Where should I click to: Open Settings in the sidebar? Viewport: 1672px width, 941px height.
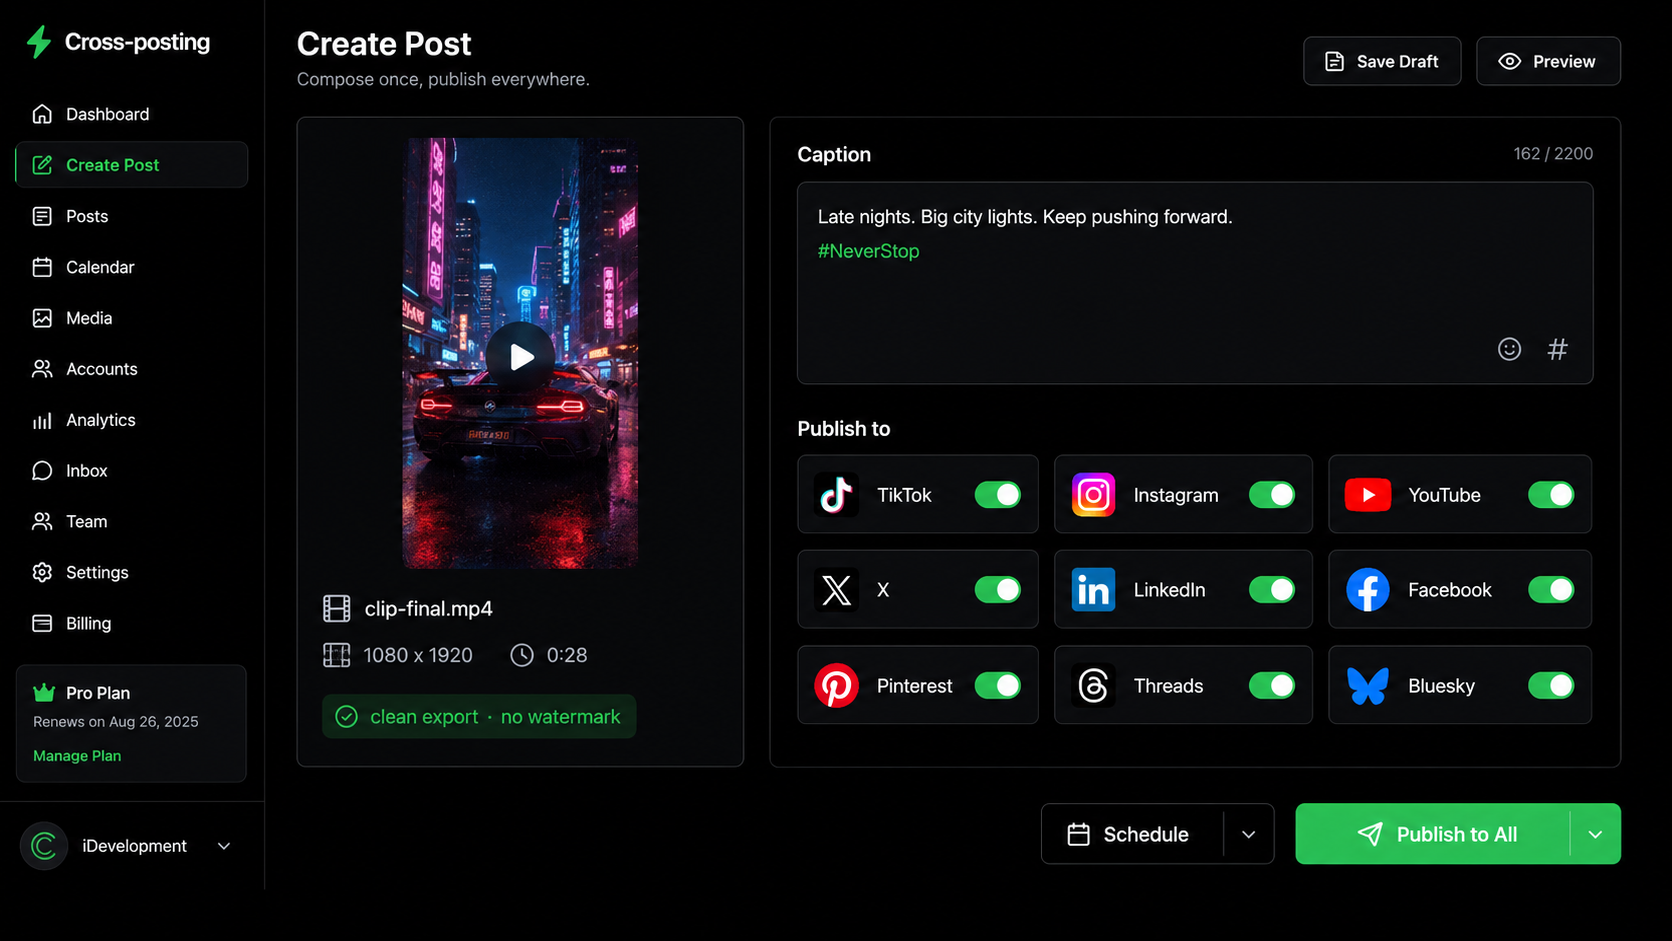pos(131,572)
